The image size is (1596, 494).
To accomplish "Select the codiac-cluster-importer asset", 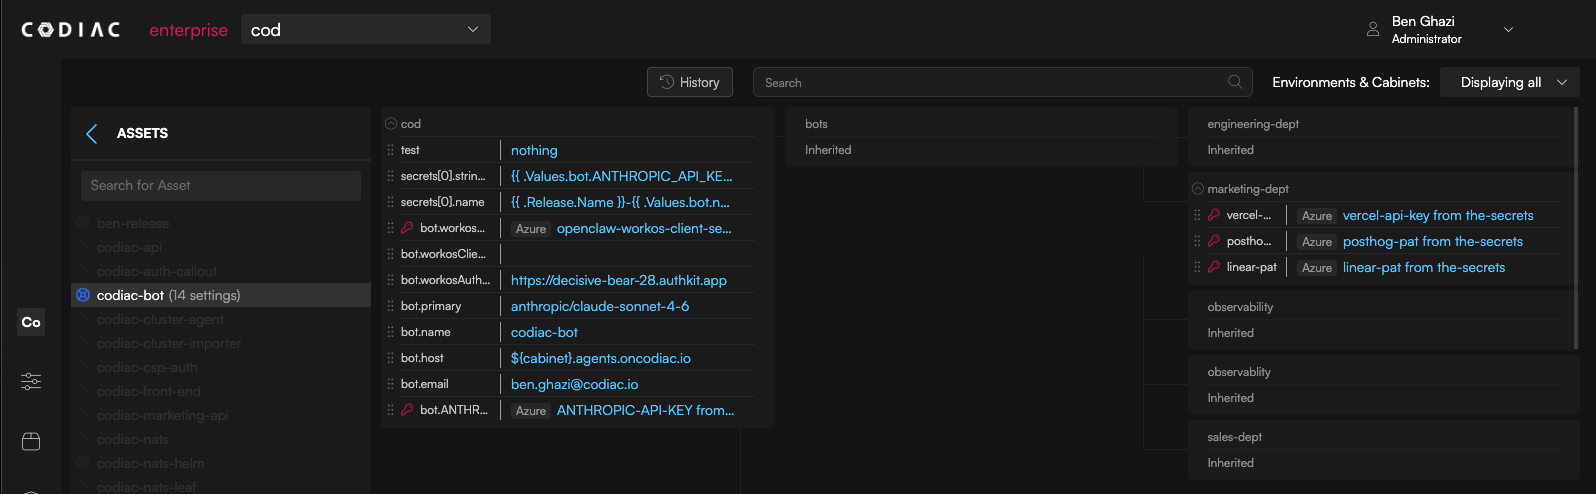I will [x=169, y=343].
